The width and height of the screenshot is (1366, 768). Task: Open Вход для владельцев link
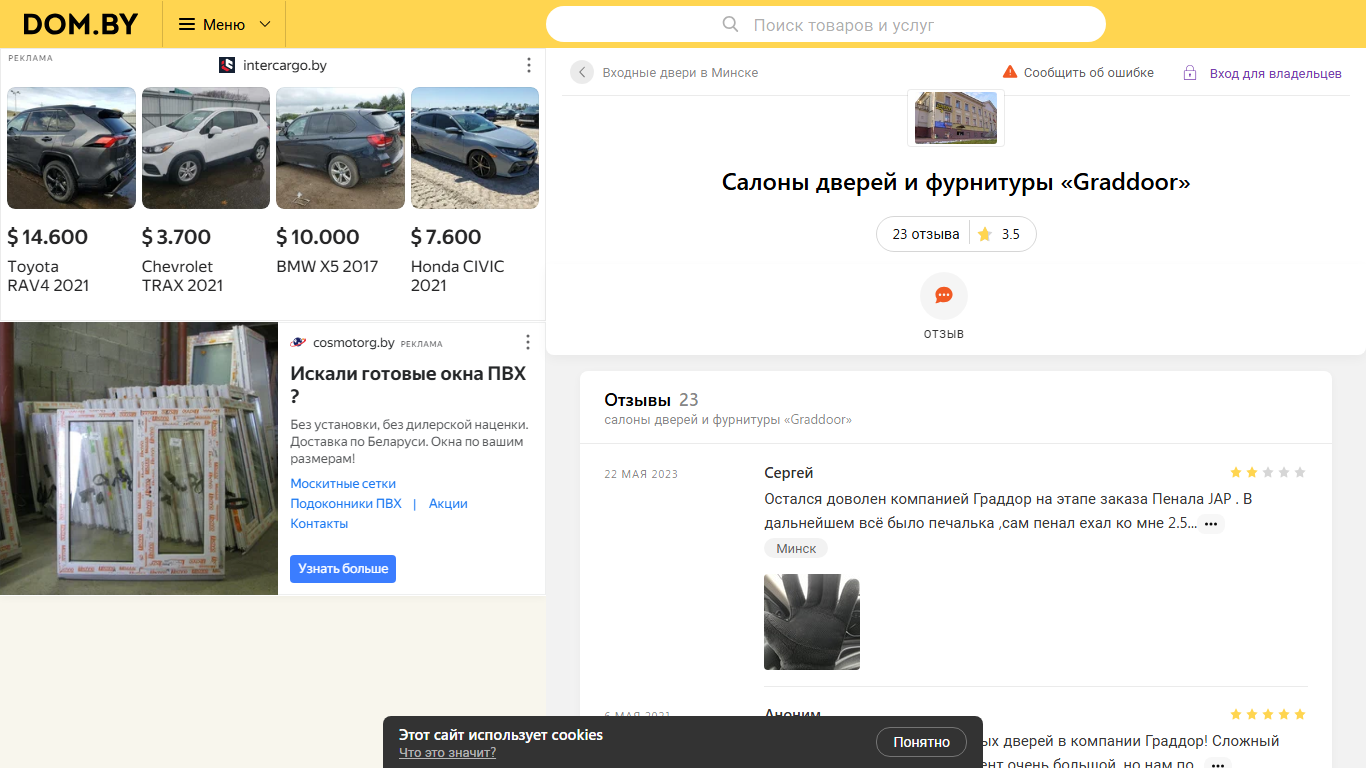(x=1276, y=73)
